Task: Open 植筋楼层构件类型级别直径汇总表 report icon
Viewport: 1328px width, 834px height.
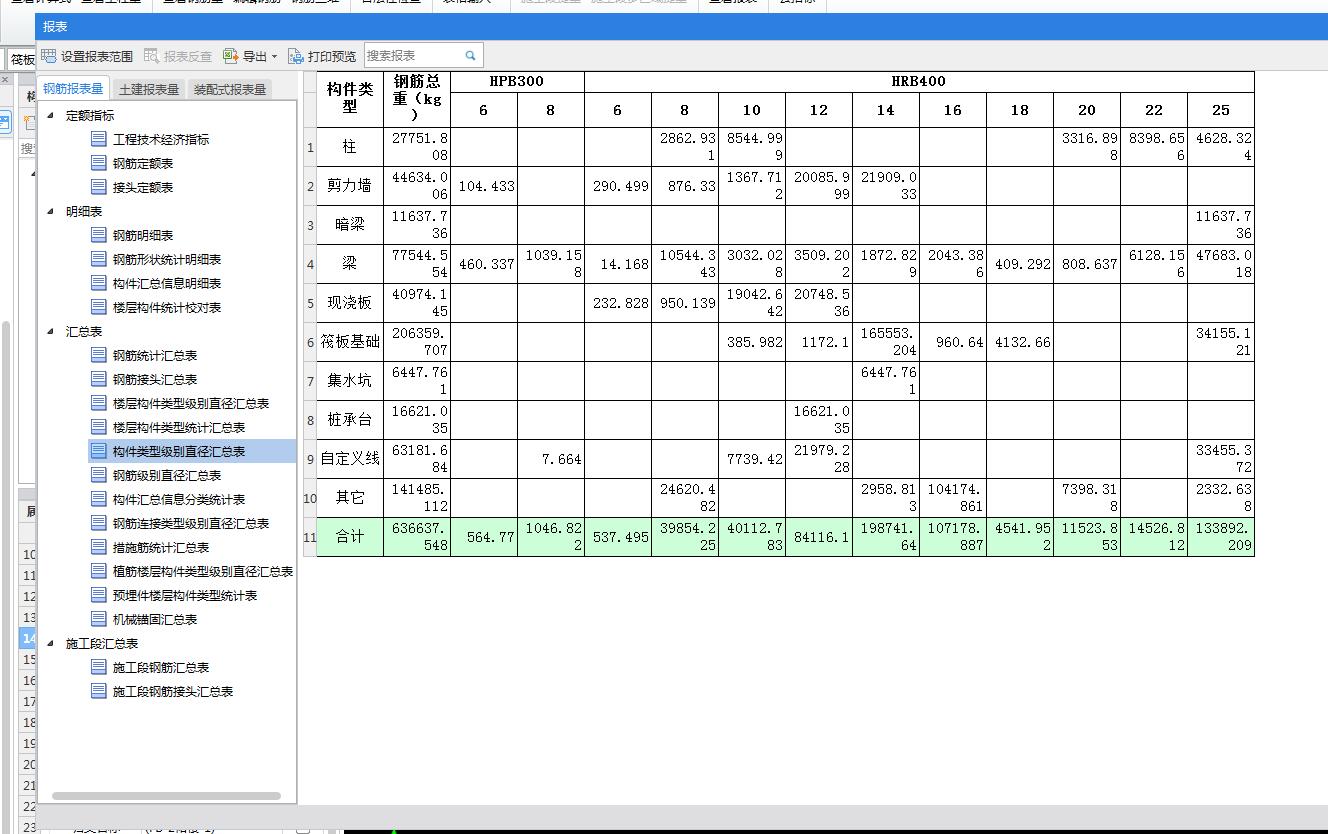Action: tap(98, 571)
